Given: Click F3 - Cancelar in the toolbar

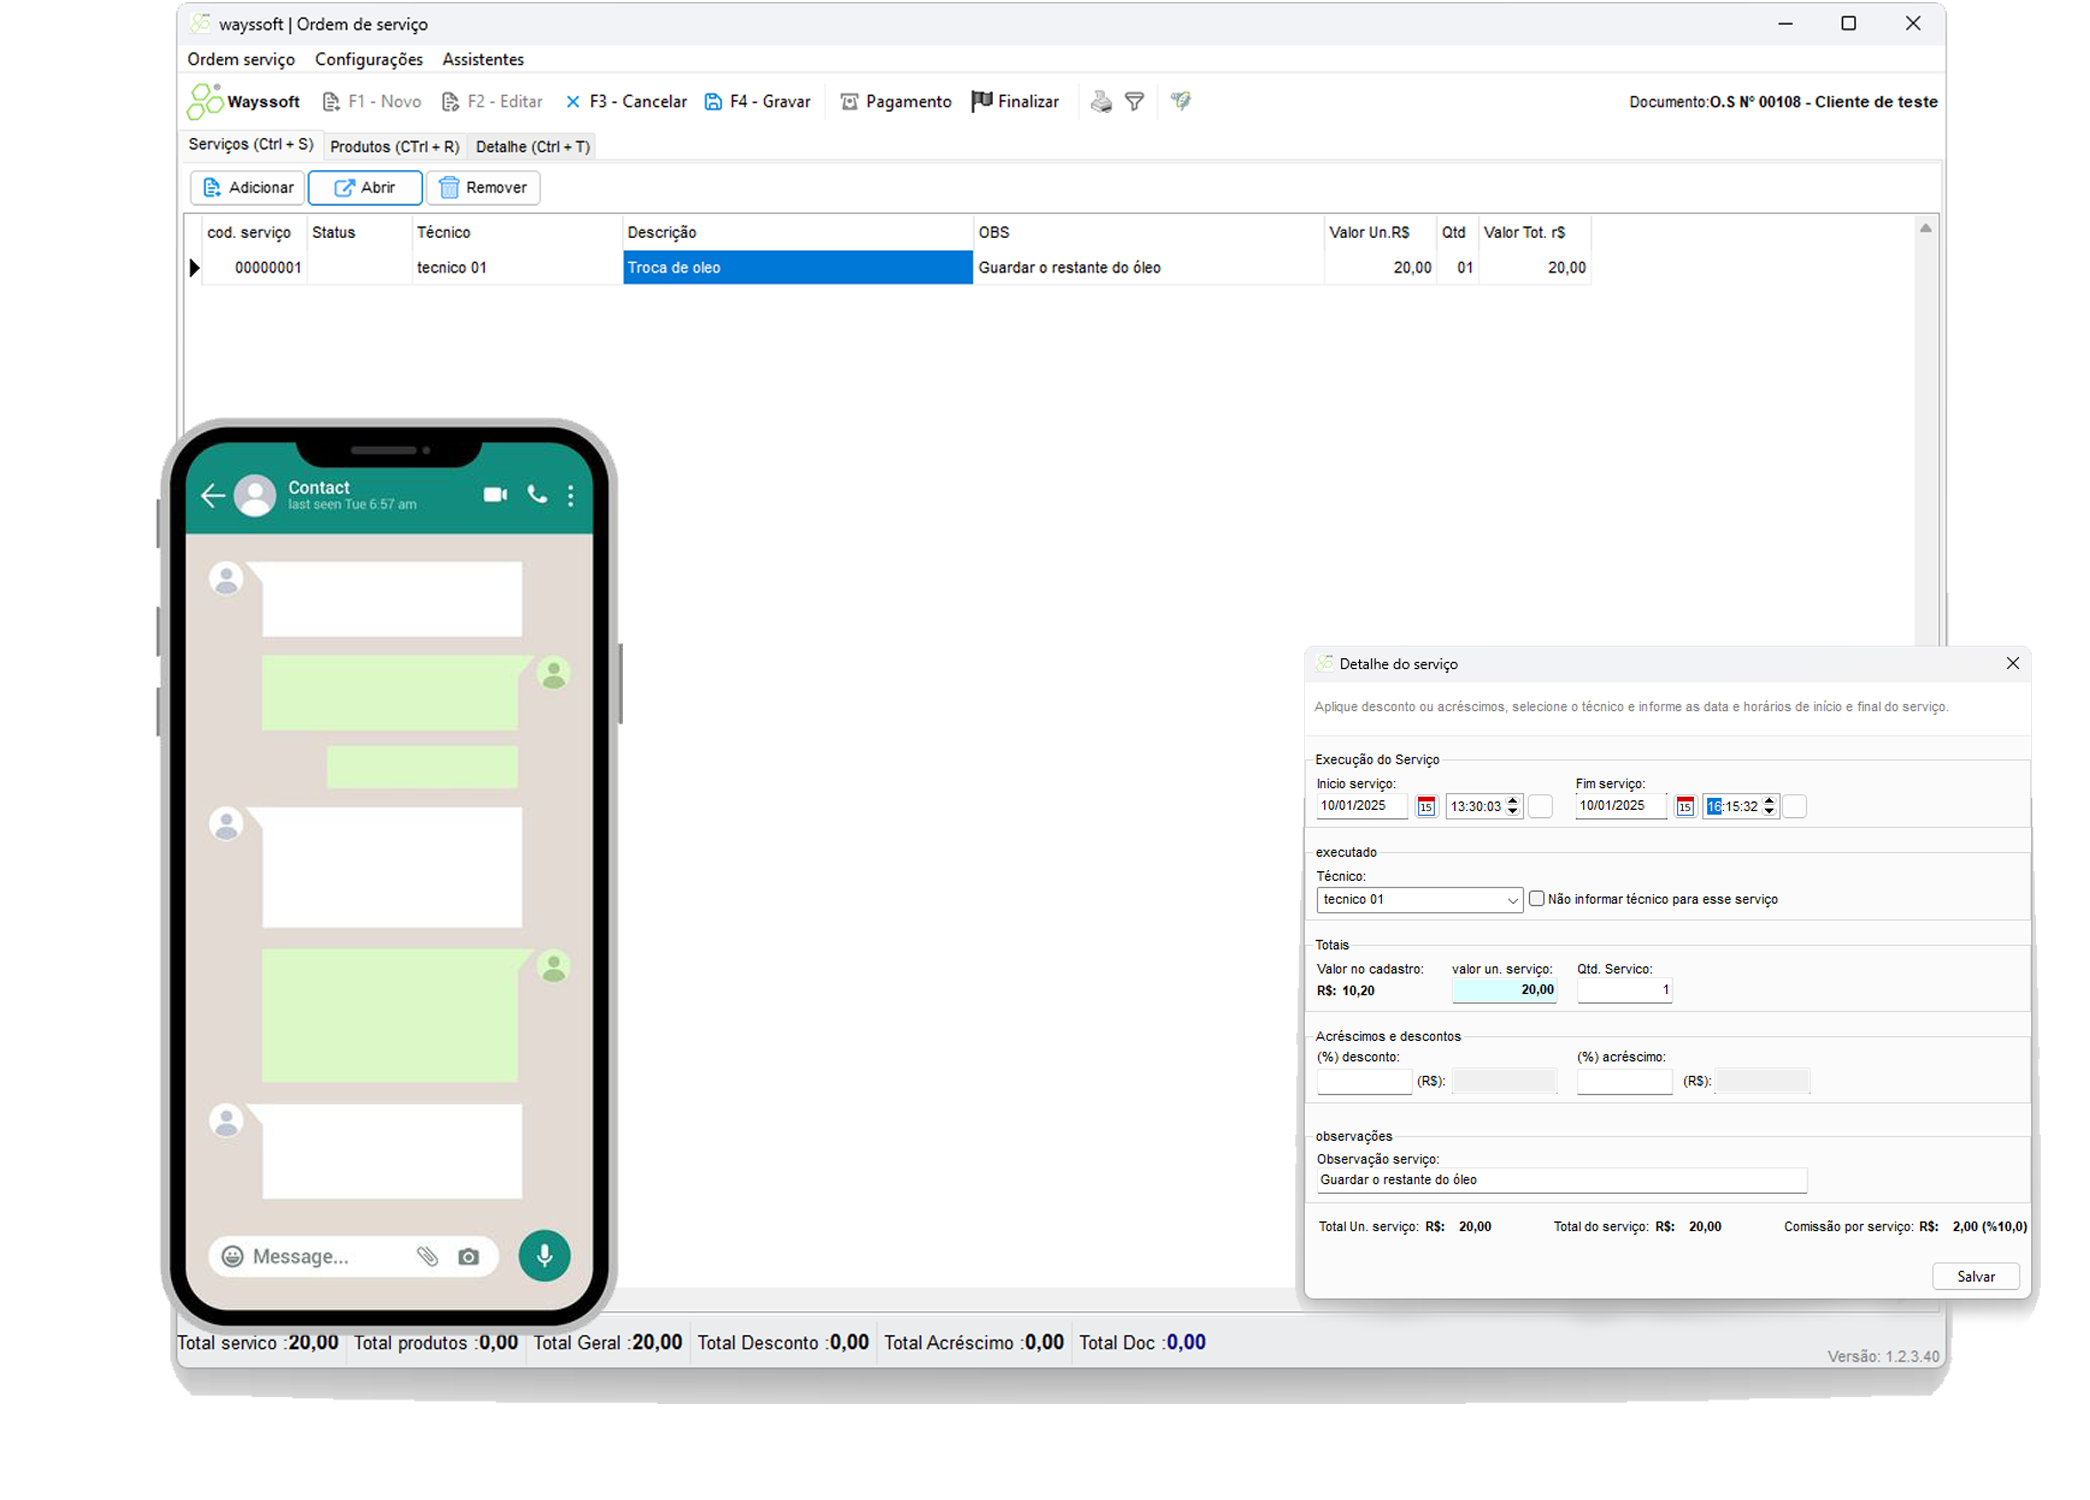Looking at the screenshot, I should click(626, 102).
